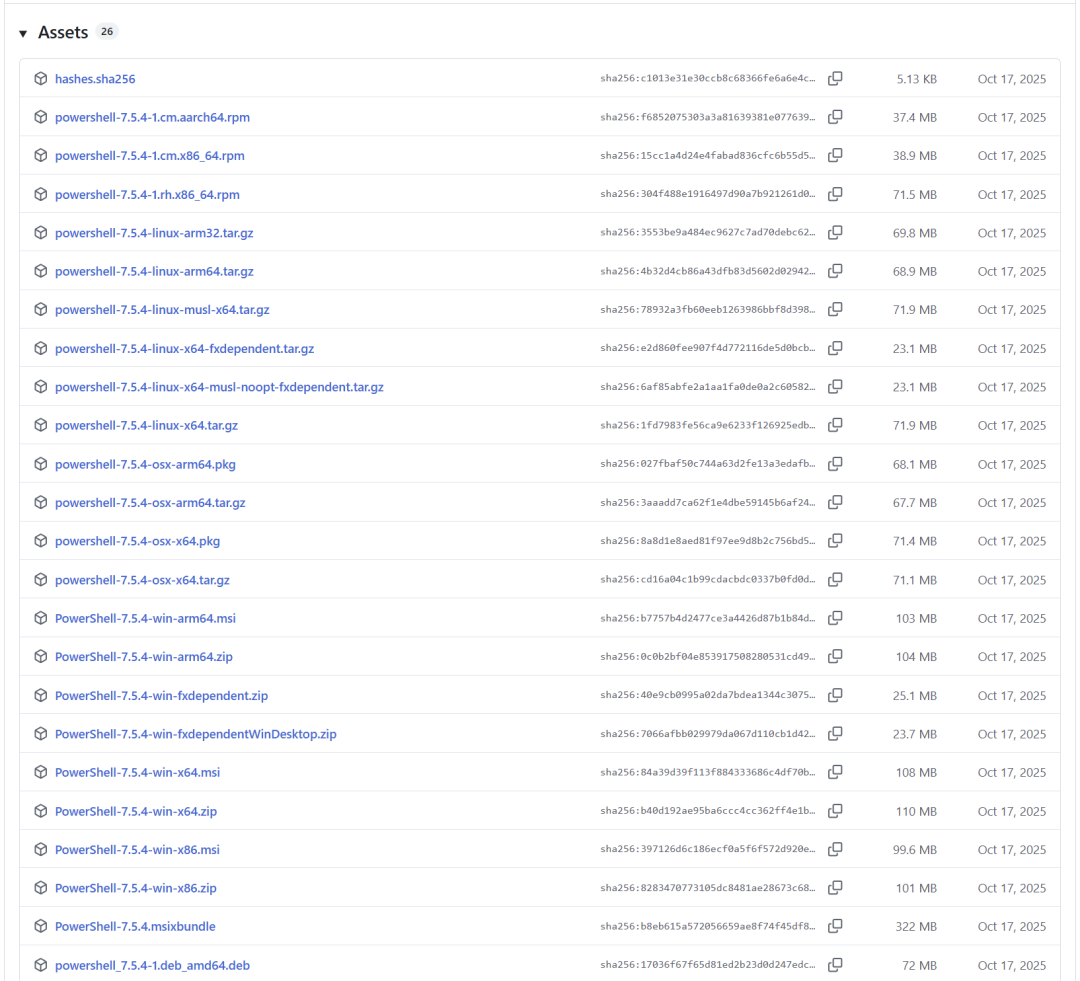Copy hash for powershell-7.5.4-1.rh.x86_64.rpm
This screenshot has height=981, width=1080.
[x=835, y=194]
